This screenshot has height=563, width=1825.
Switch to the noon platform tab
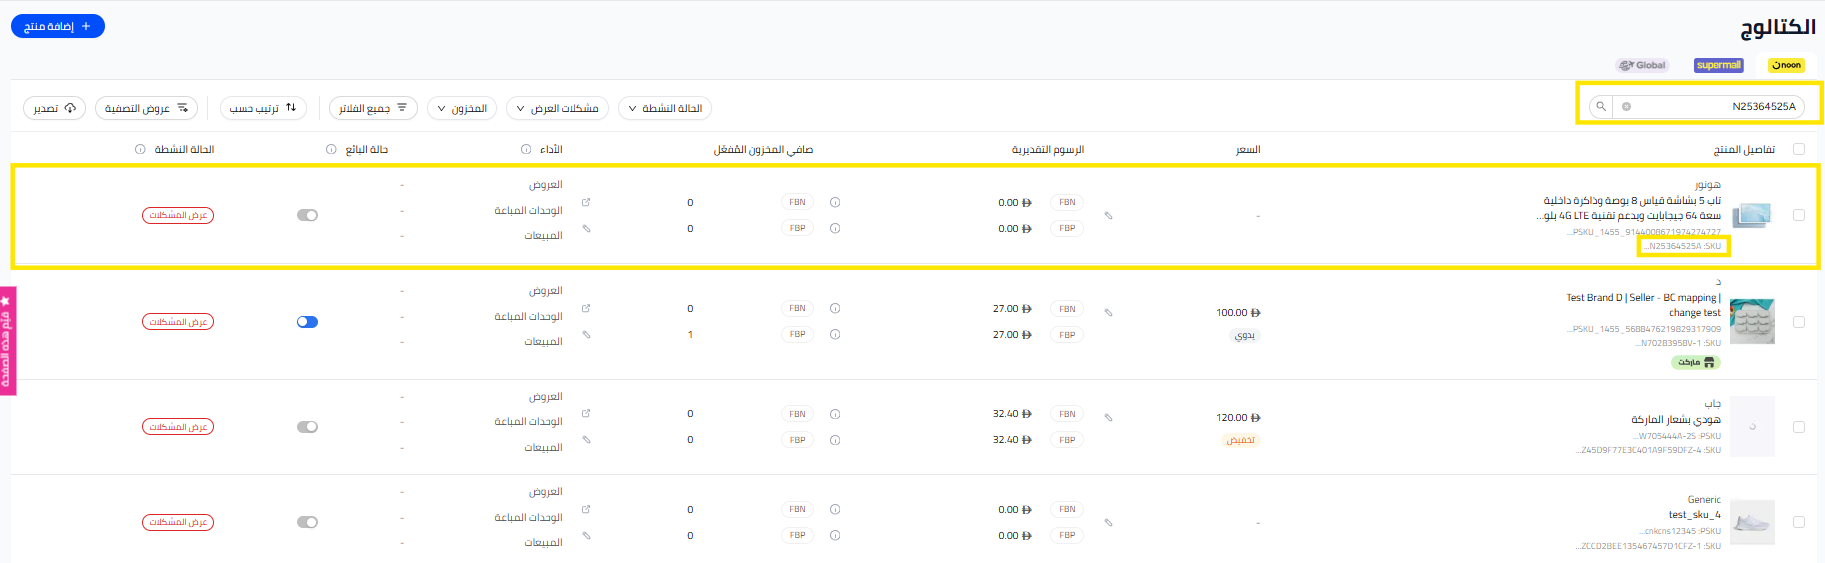(x=1786, y=65)
